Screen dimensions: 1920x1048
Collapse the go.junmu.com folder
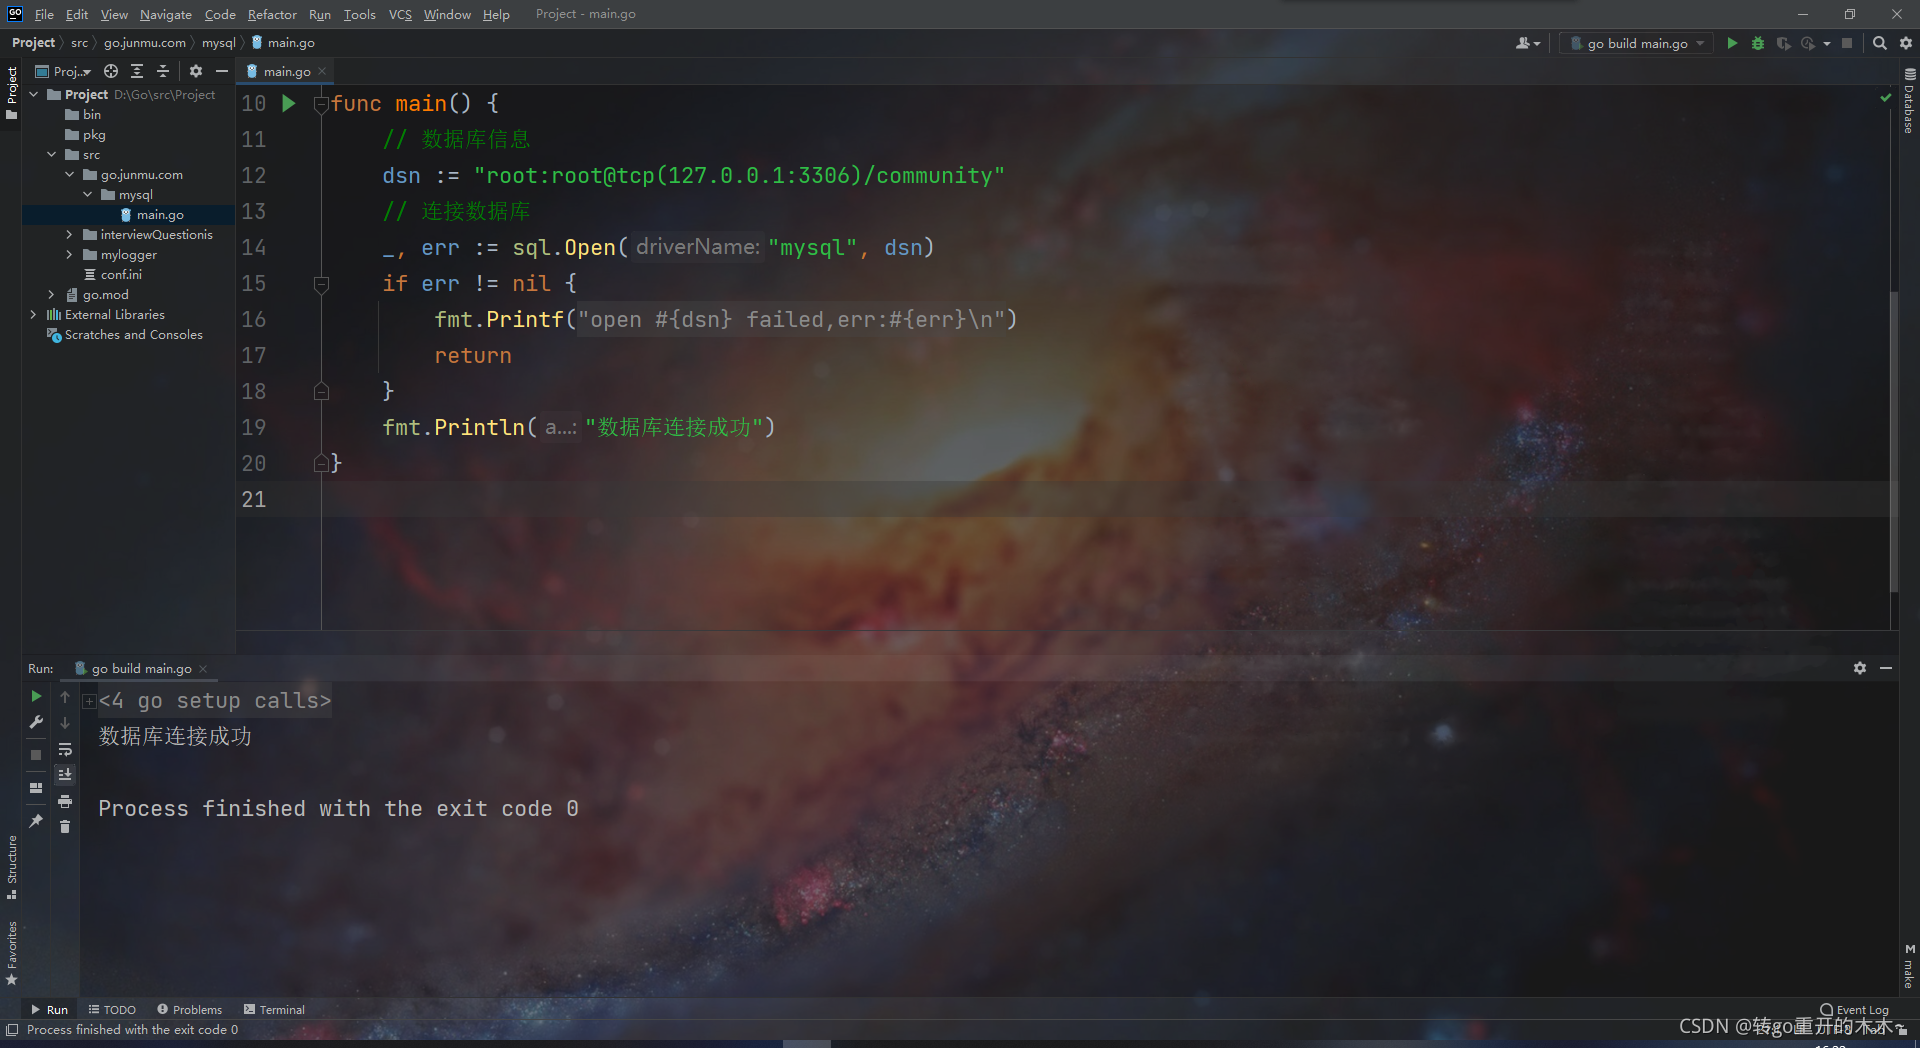pyautogui.click(x=70, y=174)
